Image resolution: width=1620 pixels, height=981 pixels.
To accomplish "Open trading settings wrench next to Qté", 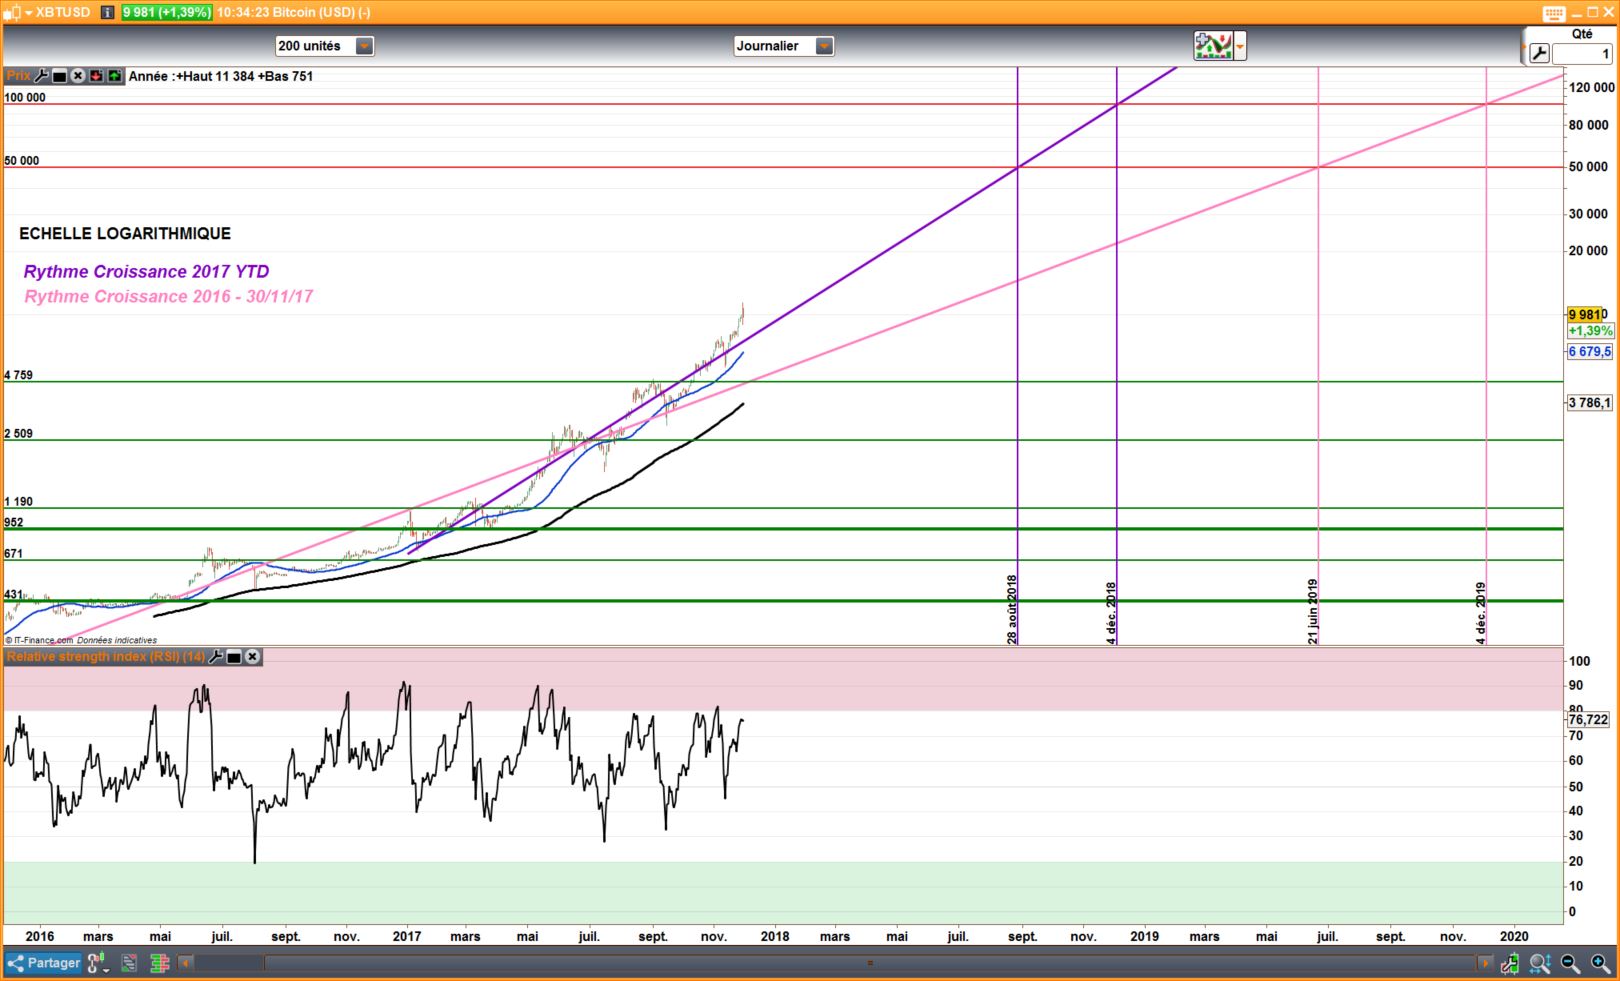I will tap(1539, 54).
